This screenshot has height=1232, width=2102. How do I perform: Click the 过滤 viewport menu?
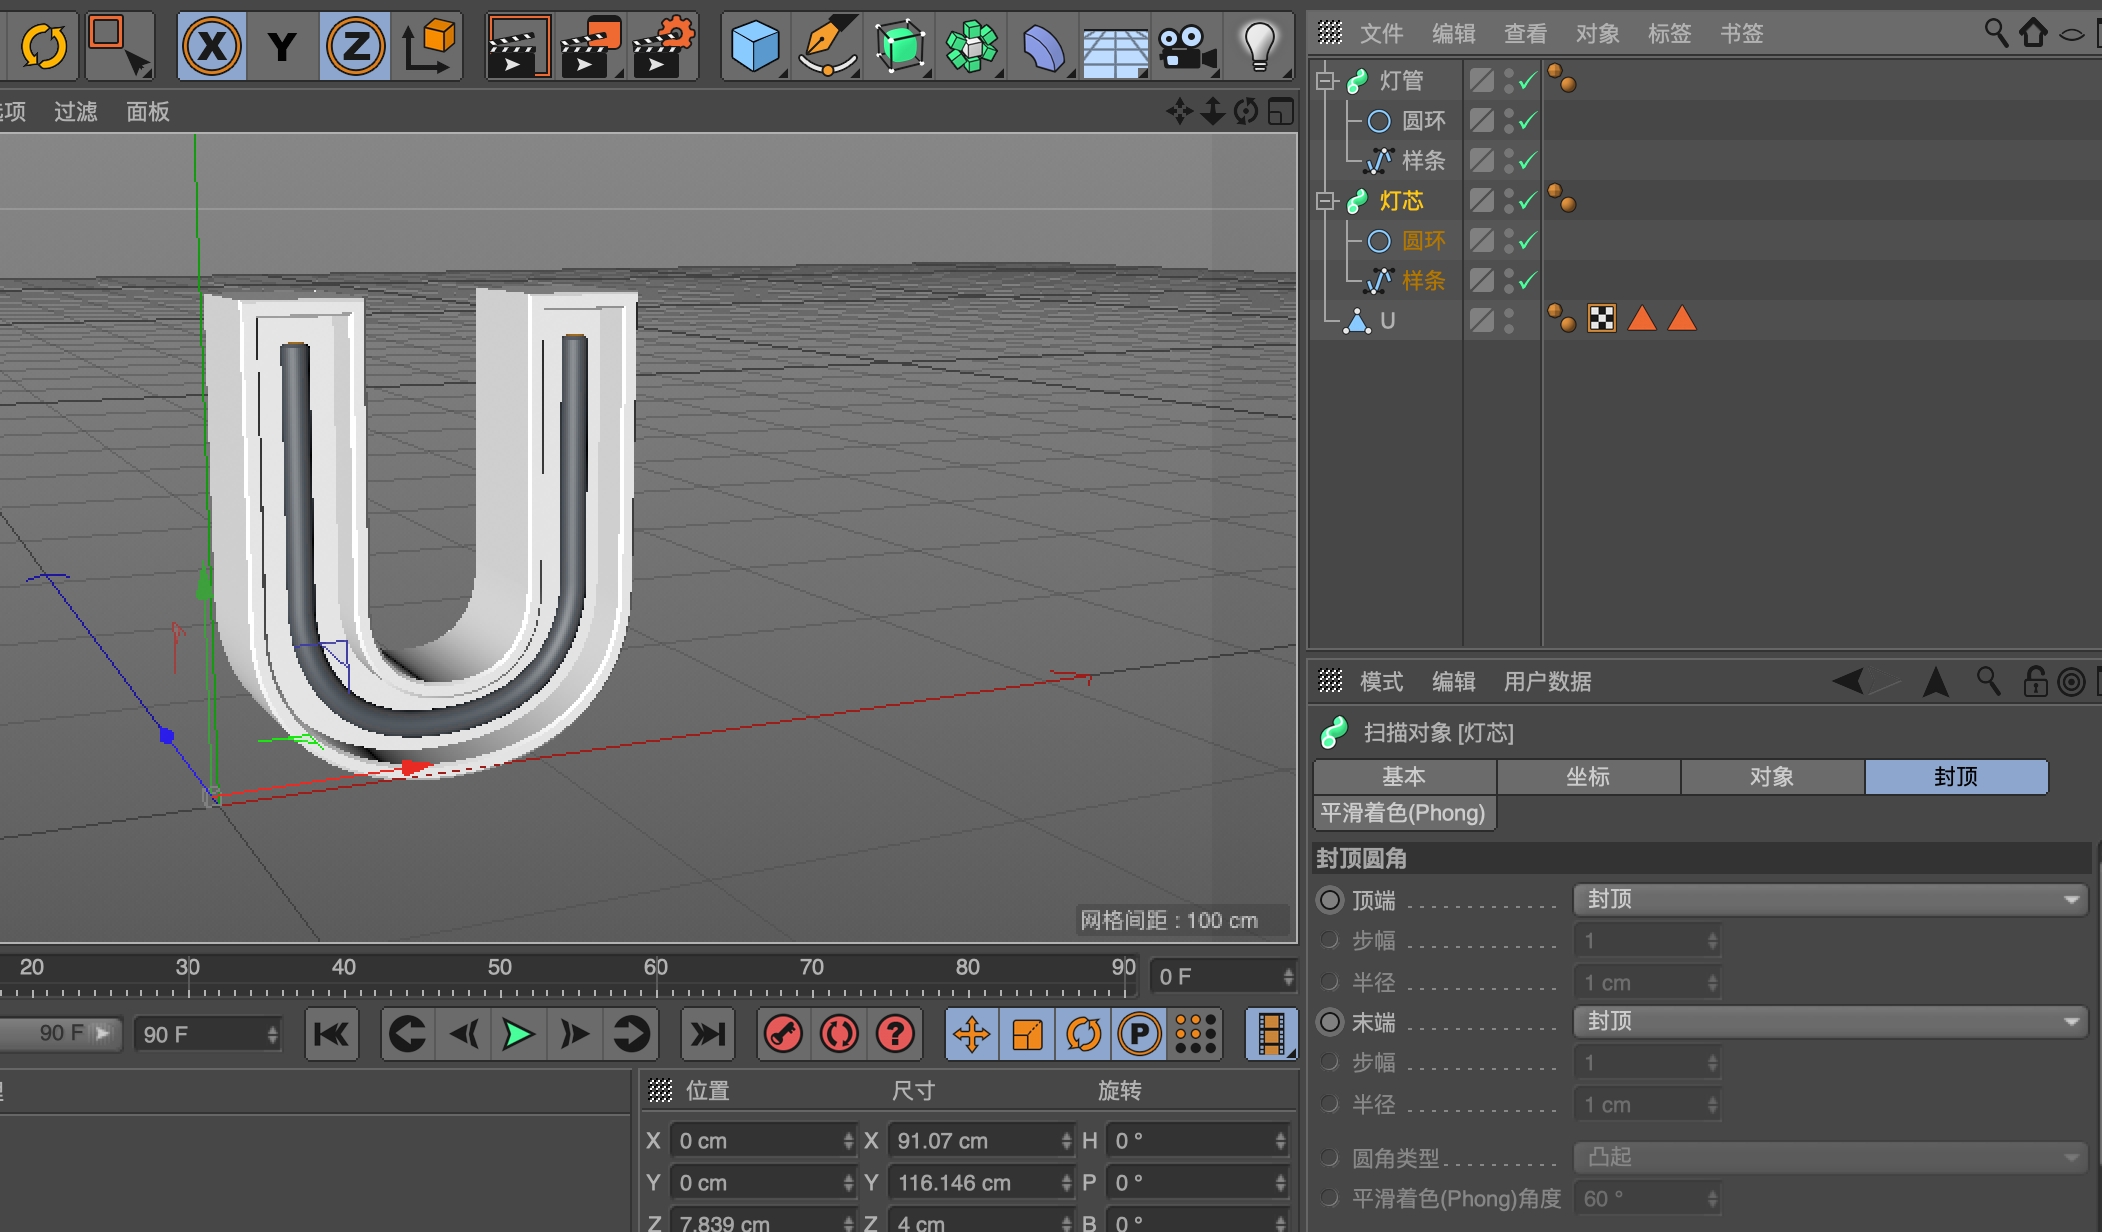click(76, 112)
